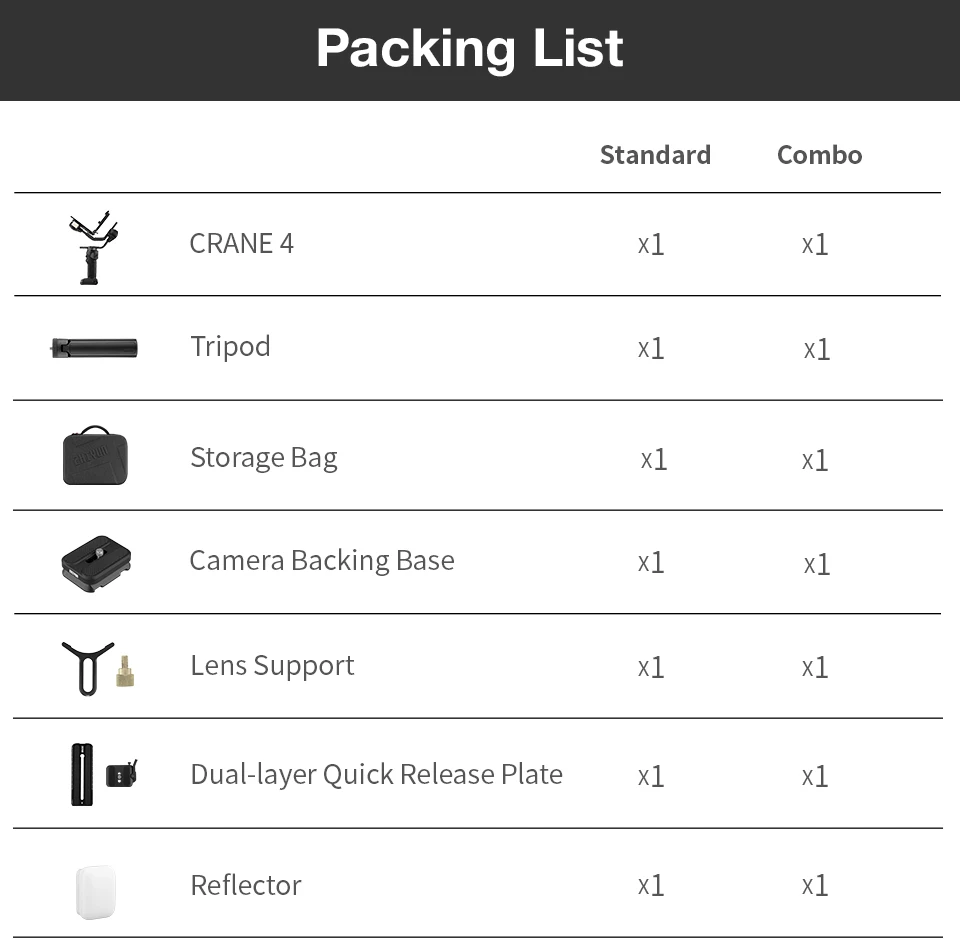Click the Reflector text label

pos(245,885)
